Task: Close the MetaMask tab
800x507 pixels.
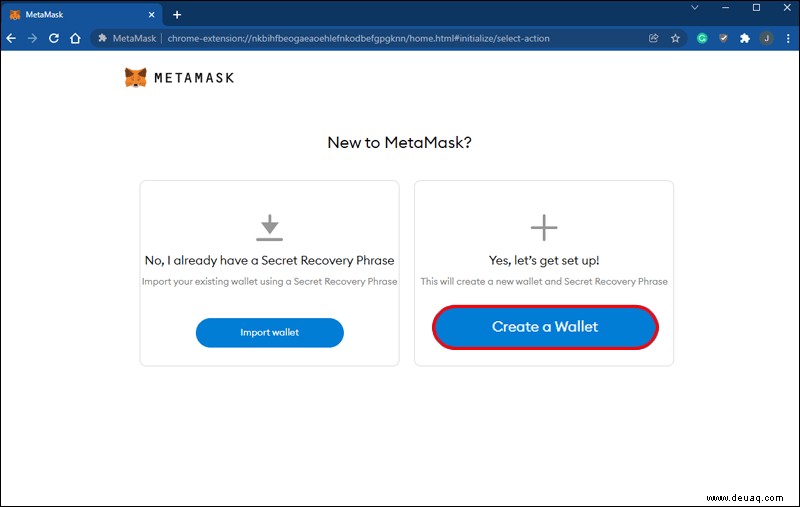Action: point(152,15)
